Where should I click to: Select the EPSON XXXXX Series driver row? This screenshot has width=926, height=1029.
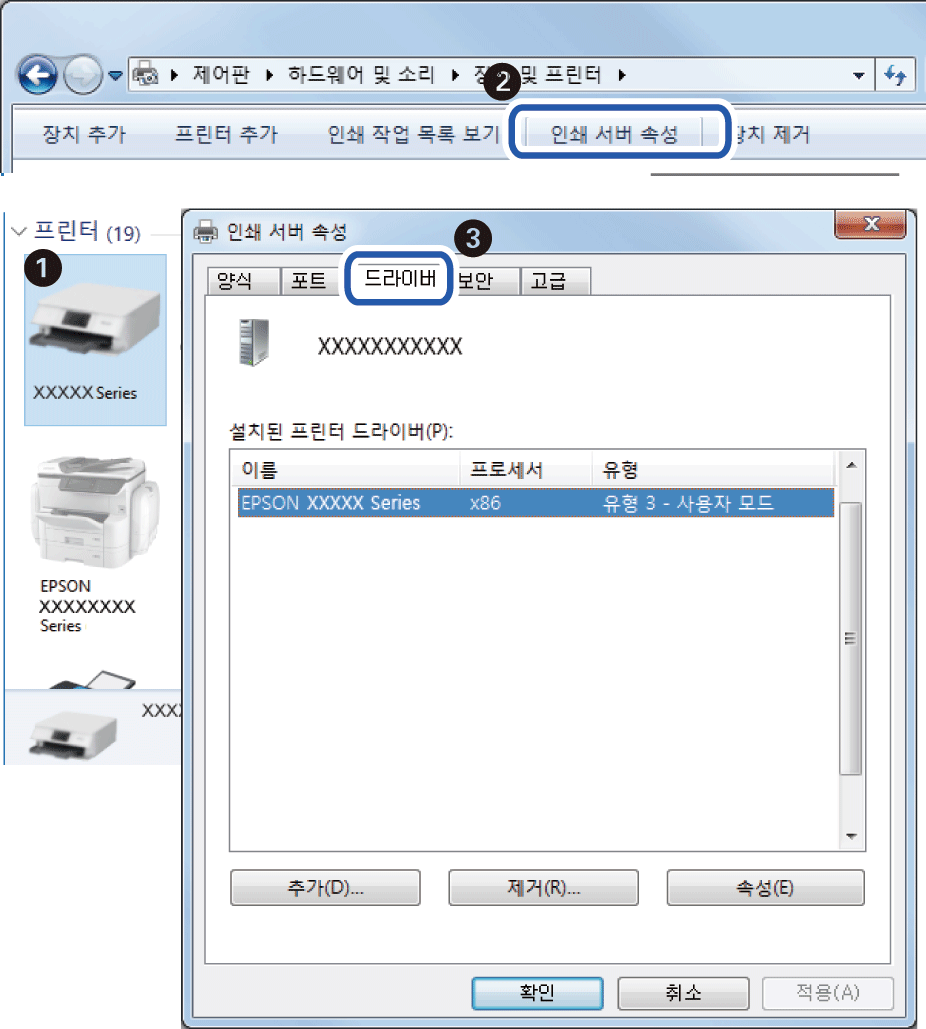tap(535, 503)
